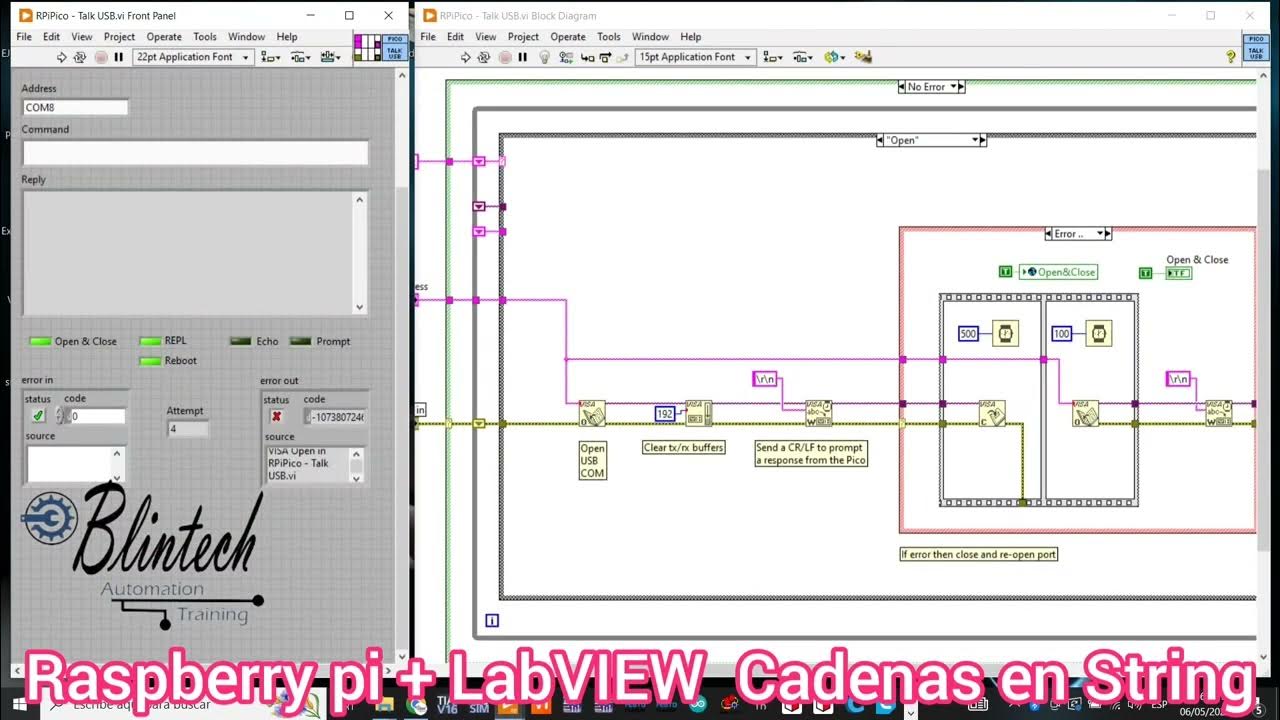Open File menu in Front Panel window

click(24, 37)
